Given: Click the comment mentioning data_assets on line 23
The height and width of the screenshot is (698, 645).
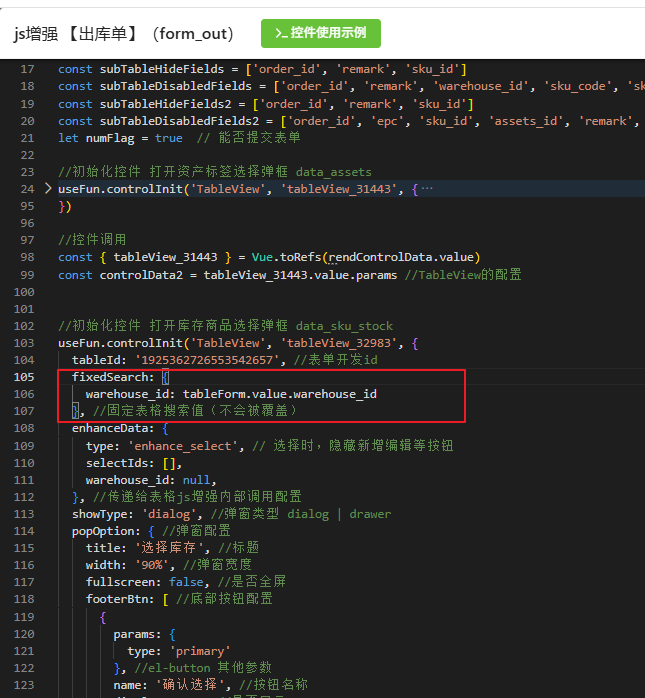Looking at the screenshot, I should (x=215, y=172).
